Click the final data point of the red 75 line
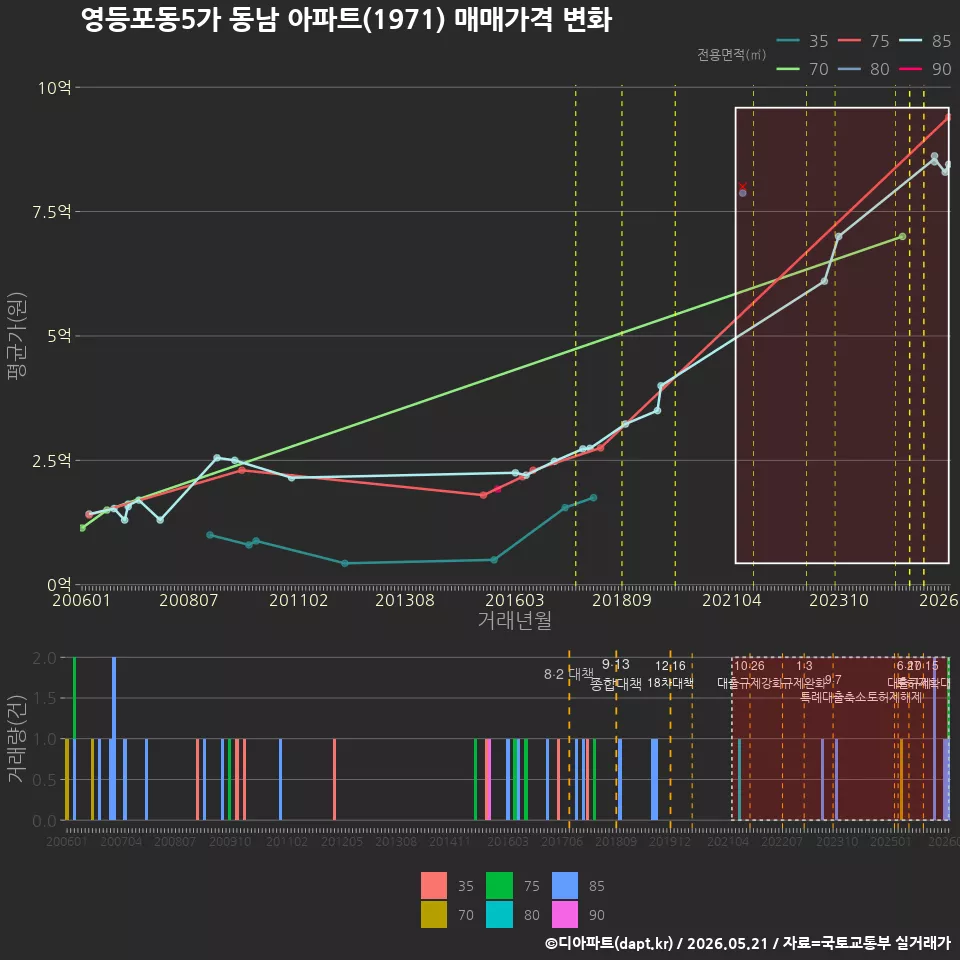The height and width of the screenshot is (960, 960). (948, 116)
